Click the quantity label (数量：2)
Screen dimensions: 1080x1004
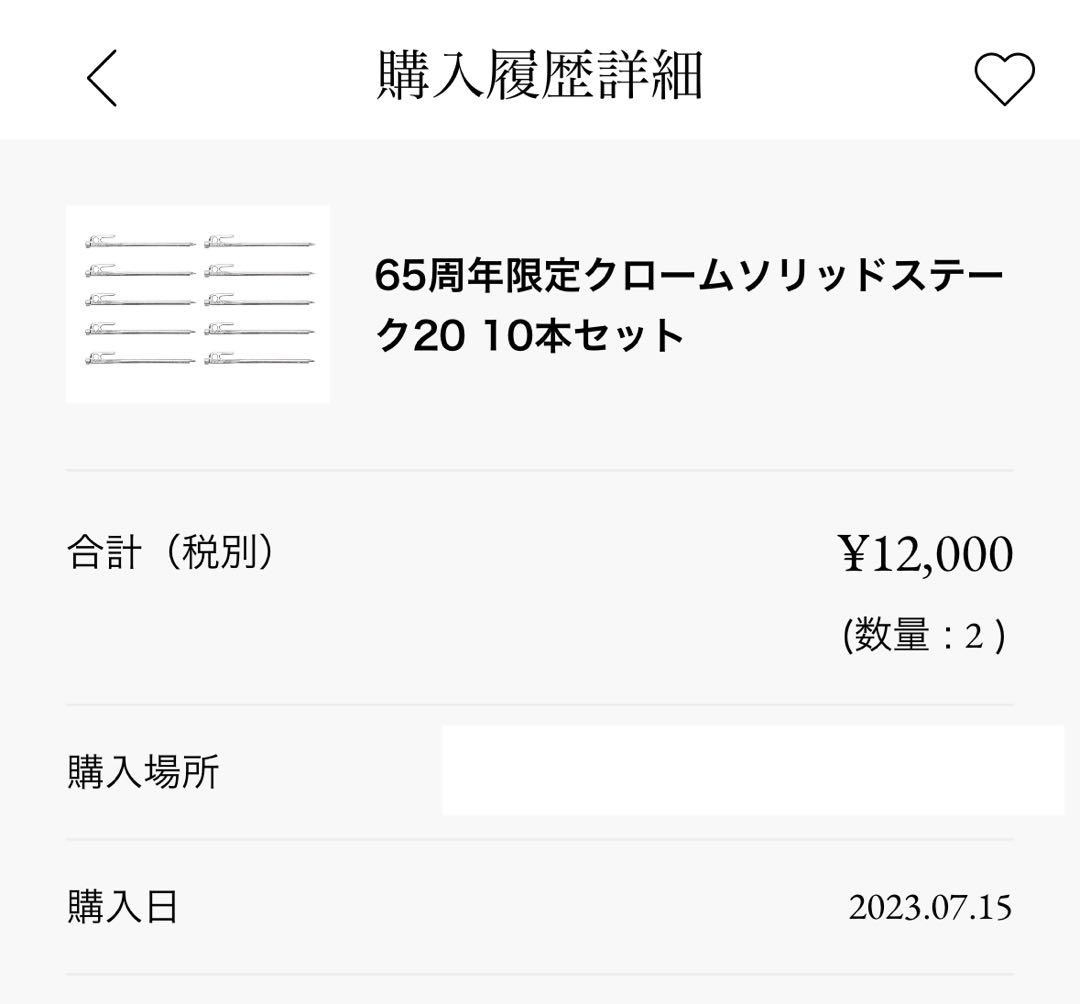(x=925, y=632)
